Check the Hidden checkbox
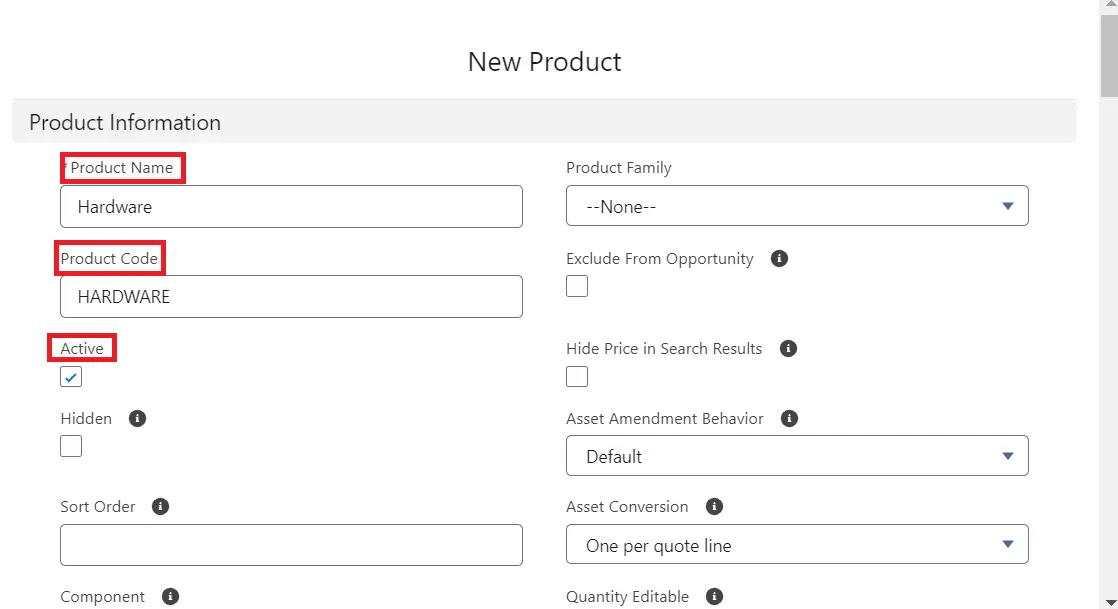1118x609 pixels. pos(71,446)
